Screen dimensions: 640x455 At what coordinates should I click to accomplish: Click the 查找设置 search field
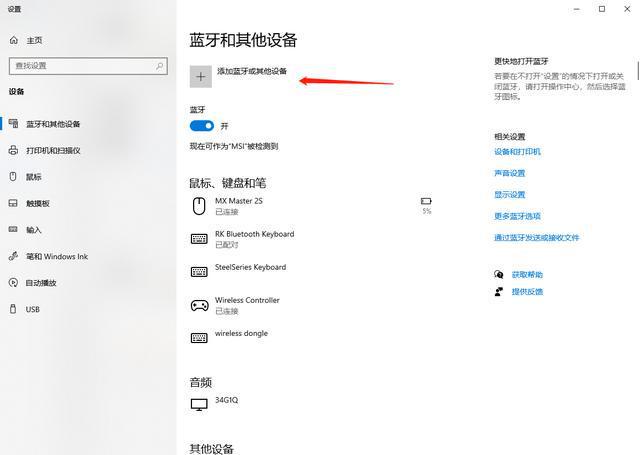[88, 66]
